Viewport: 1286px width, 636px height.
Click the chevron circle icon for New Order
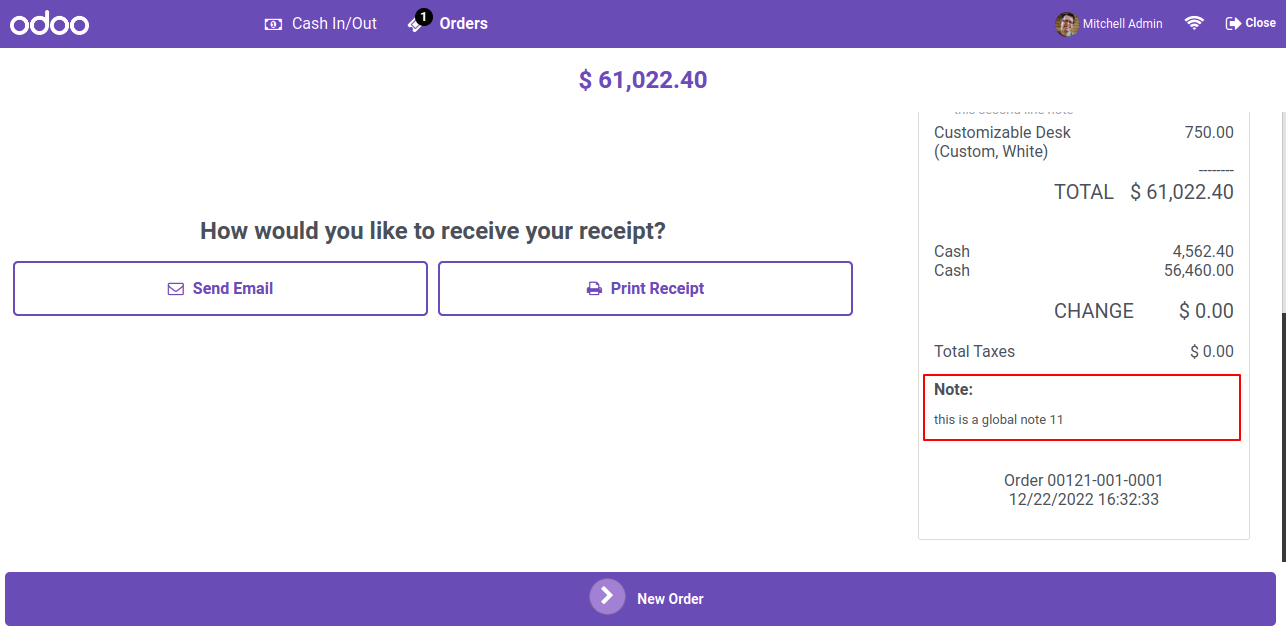(607, 596)
